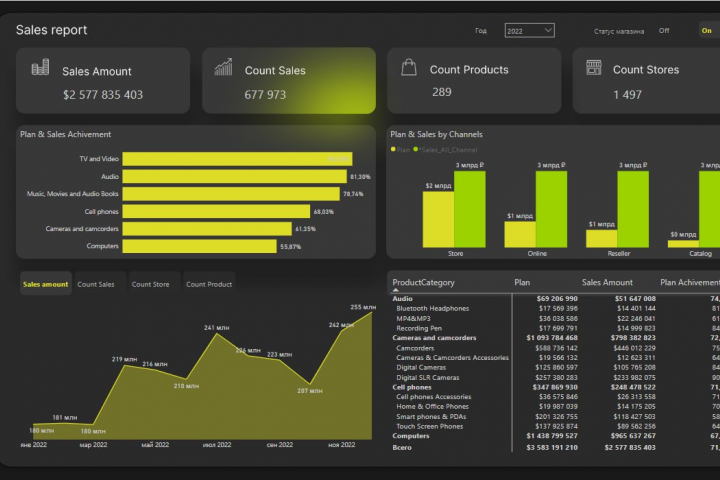720x480 pixels.
Task: Select the Cameras and camcorders table row
Action: click(x=556, y=338)
